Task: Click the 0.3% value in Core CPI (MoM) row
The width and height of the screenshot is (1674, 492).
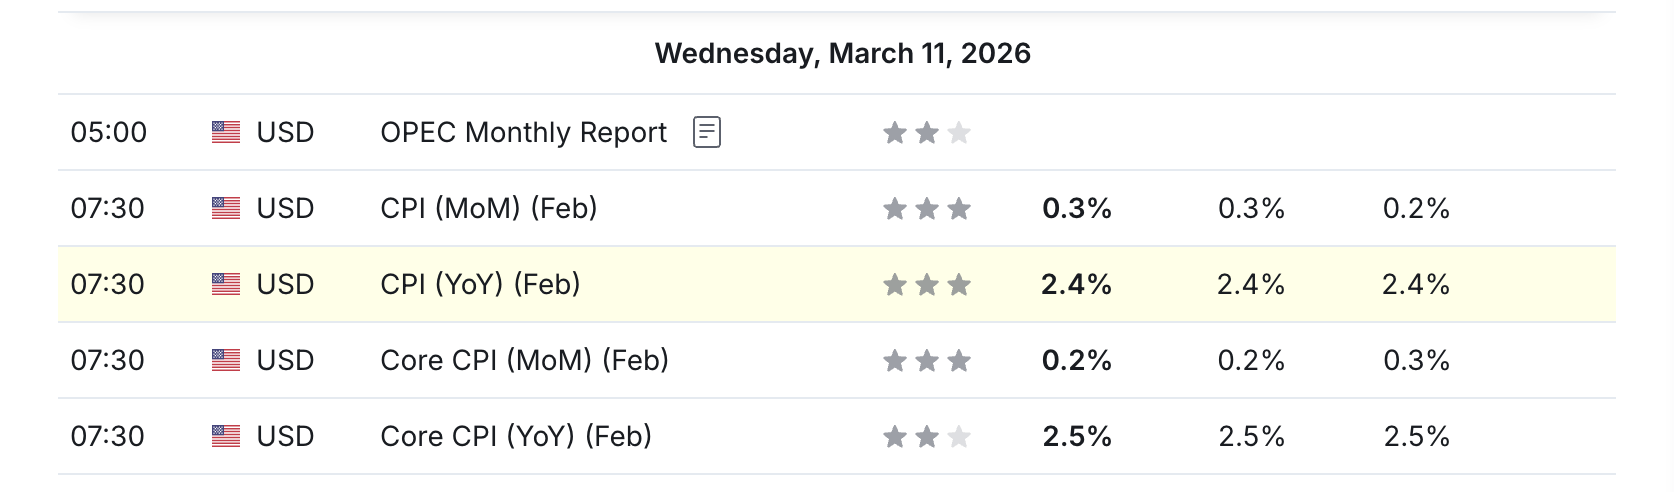Action: coord(1416,360)
